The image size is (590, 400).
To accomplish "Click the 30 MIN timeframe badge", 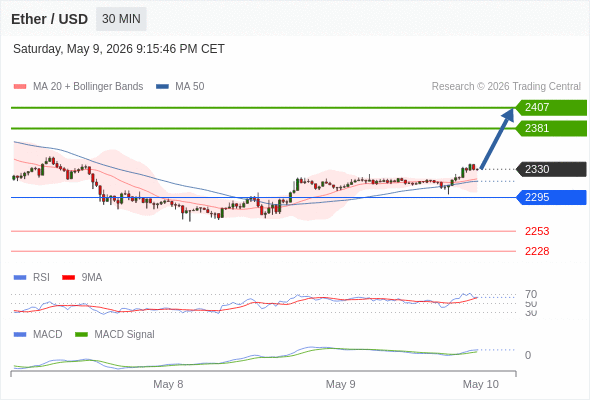I will (x=121, y=19).
